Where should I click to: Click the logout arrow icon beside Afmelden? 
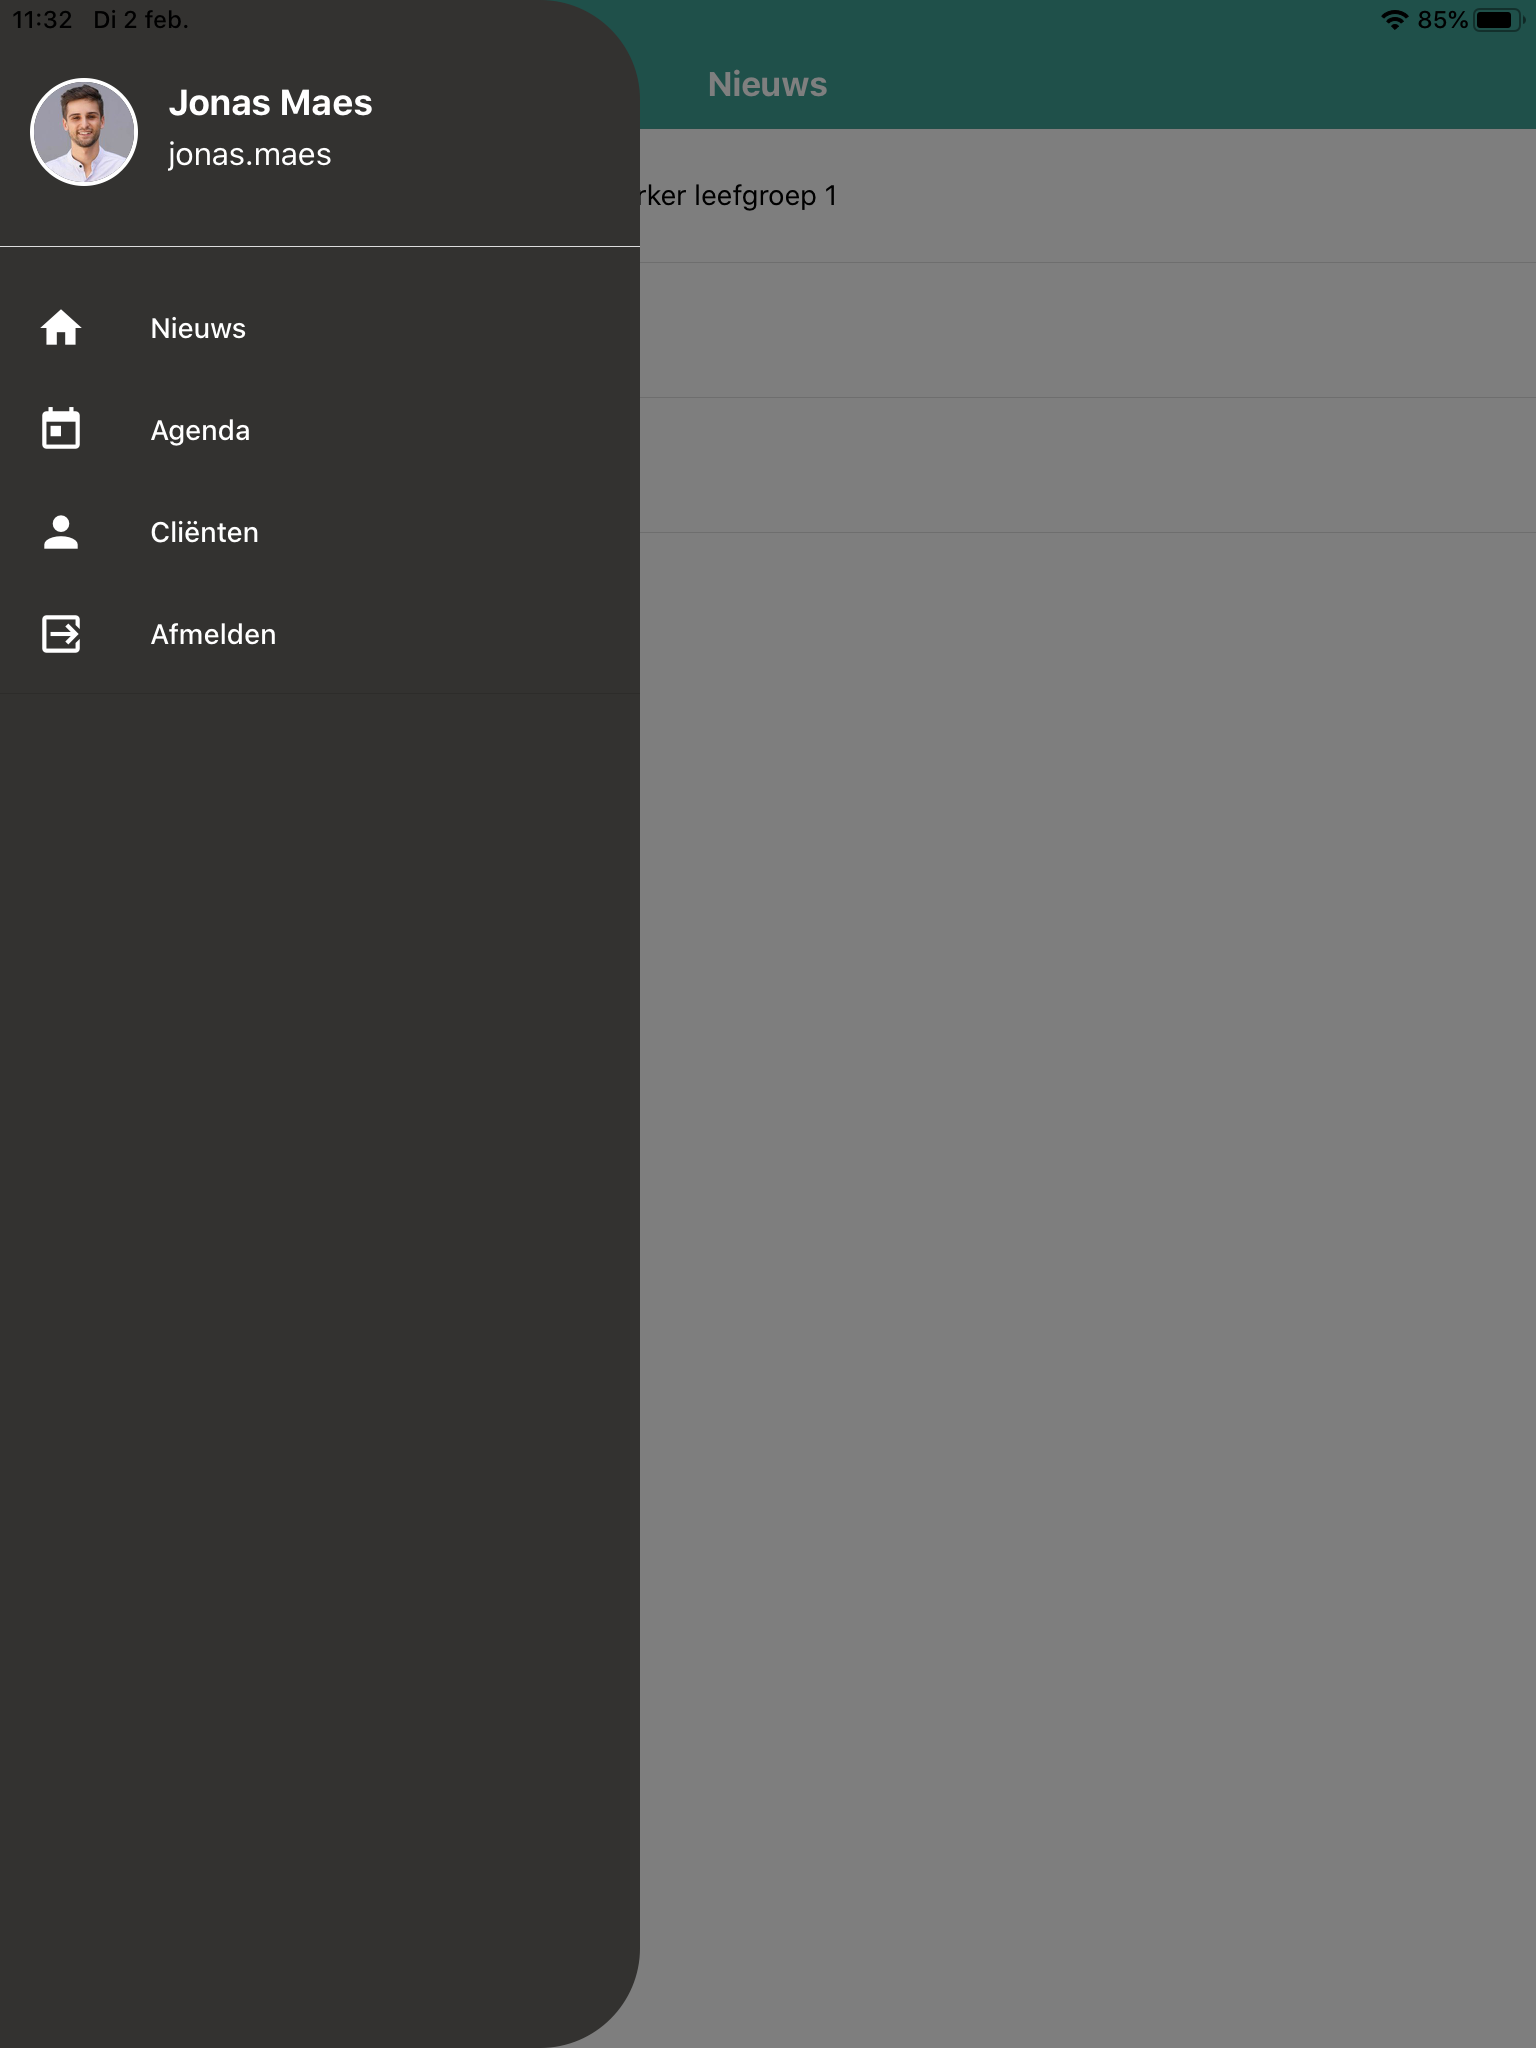pos(61,634)
